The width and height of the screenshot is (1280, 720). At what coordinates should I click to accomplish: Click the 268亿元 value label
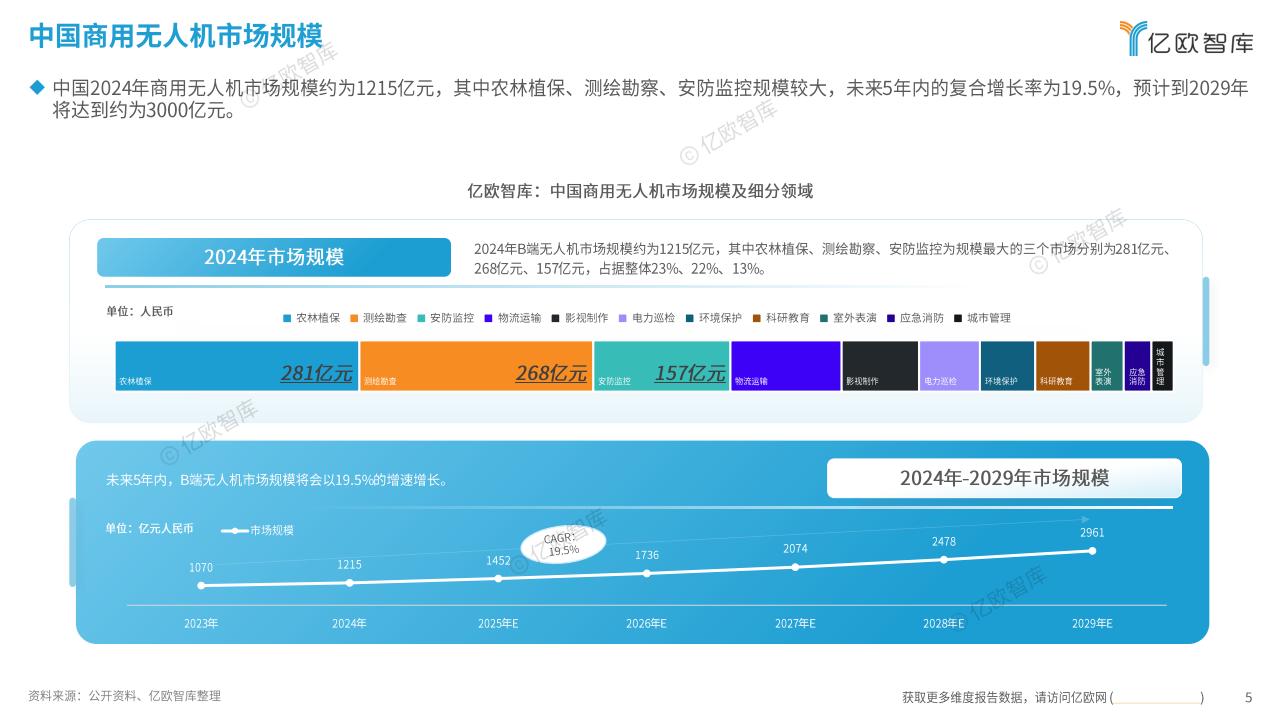(551, 374)
